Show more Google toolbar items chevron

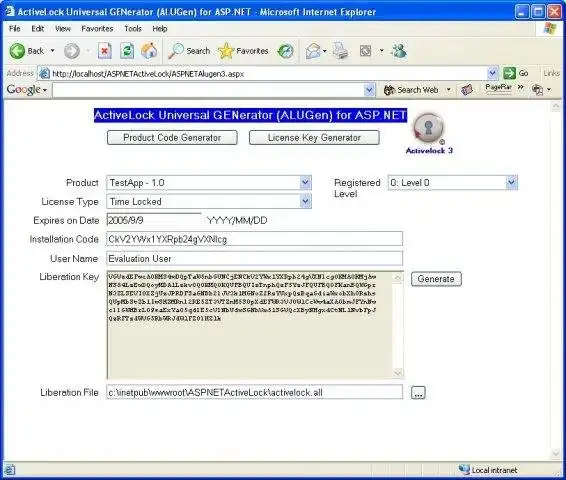tap(521, 87)
